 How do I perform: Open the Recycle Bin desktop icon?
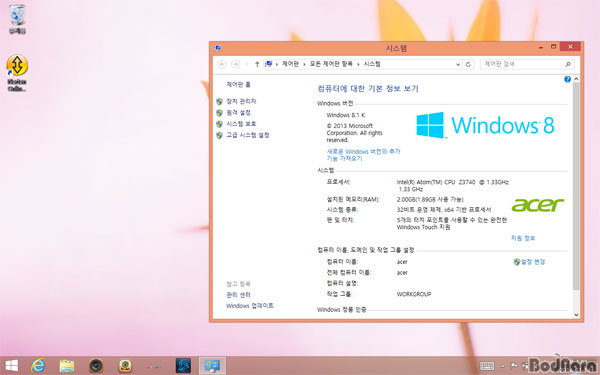17,19
